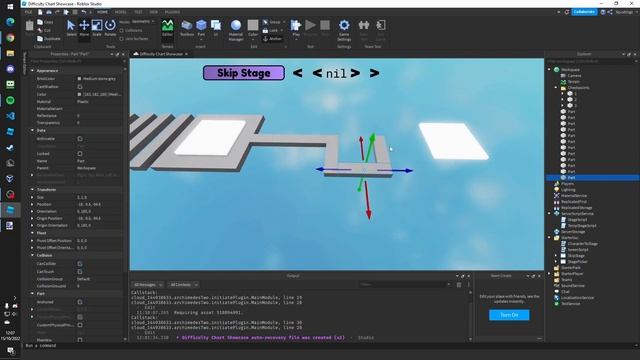
Task: Open Microsoft Edge from the taskbar
Action: (10, 22)
